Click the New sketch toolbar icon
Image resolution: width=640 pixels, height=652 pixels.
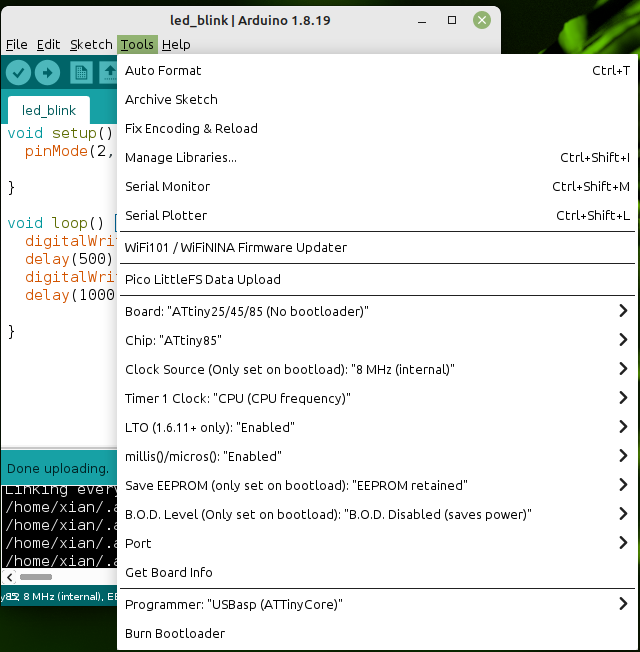pos(81,73)
